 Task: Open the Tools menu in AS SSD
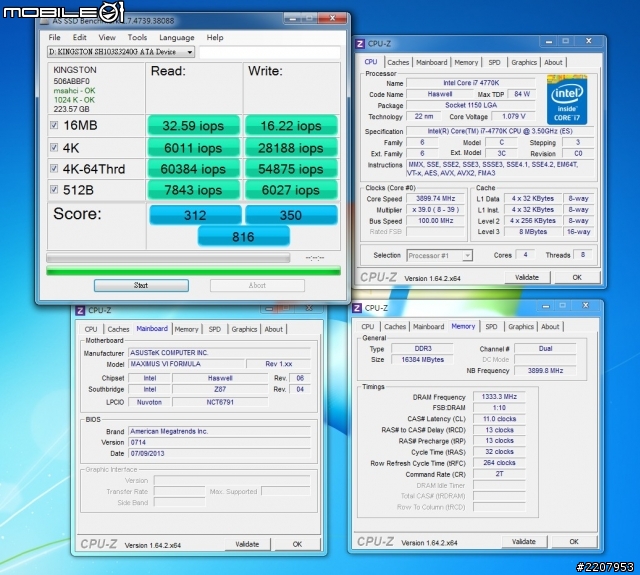[137, 38]
